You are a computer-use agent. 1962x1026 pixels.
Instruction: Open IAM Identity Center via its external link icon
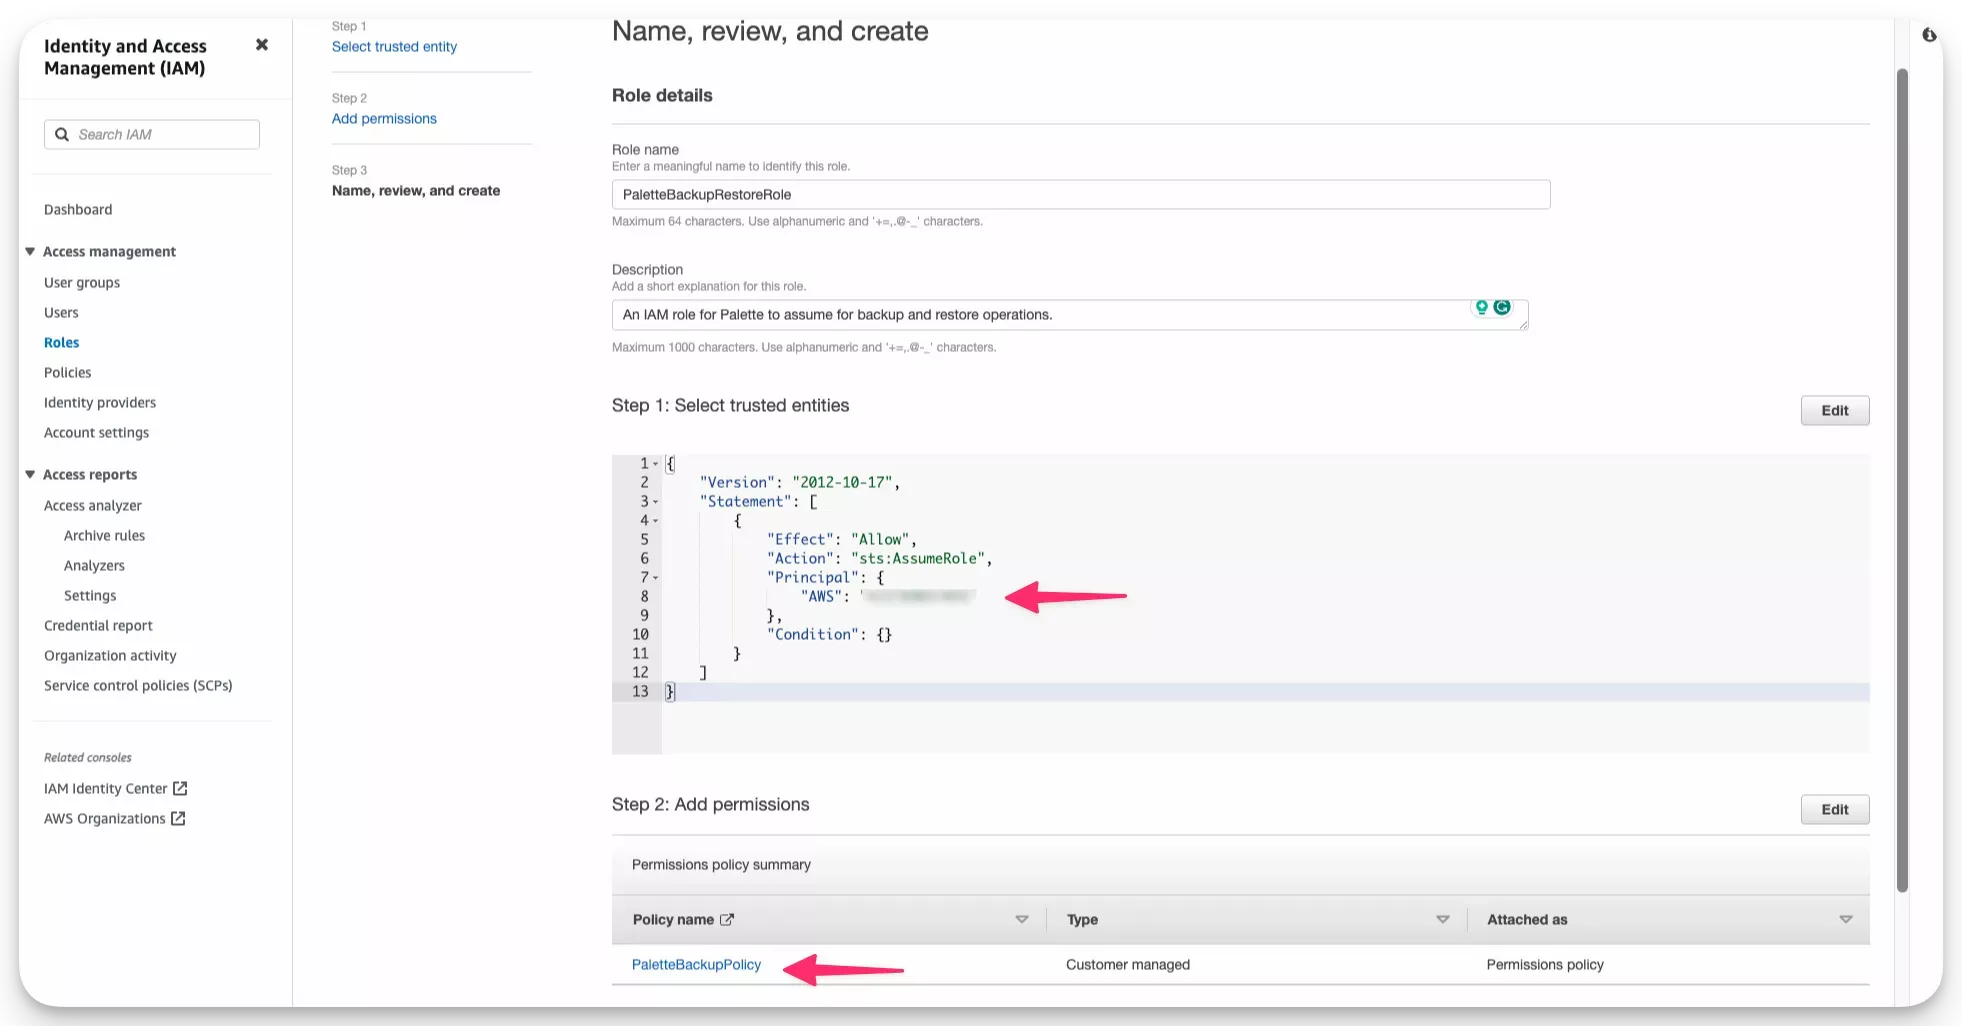pyautogui.click(x=181, y=788)
